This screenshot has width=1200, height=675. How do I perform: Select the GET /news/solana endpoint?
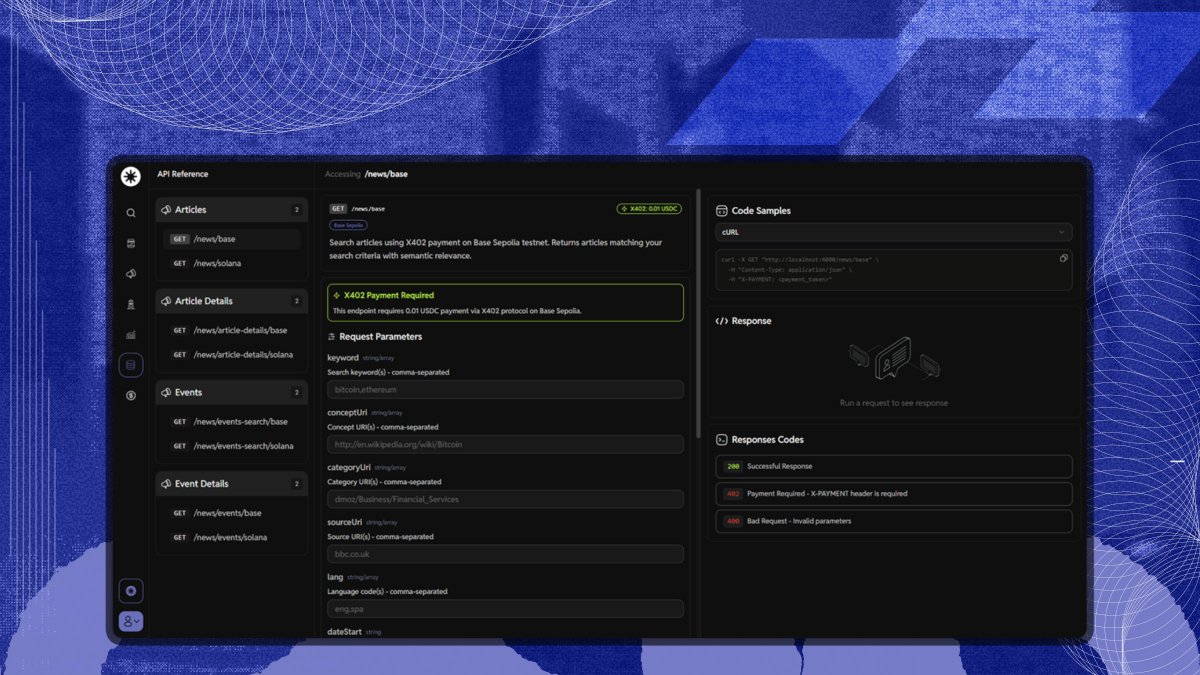pos(232,263)
